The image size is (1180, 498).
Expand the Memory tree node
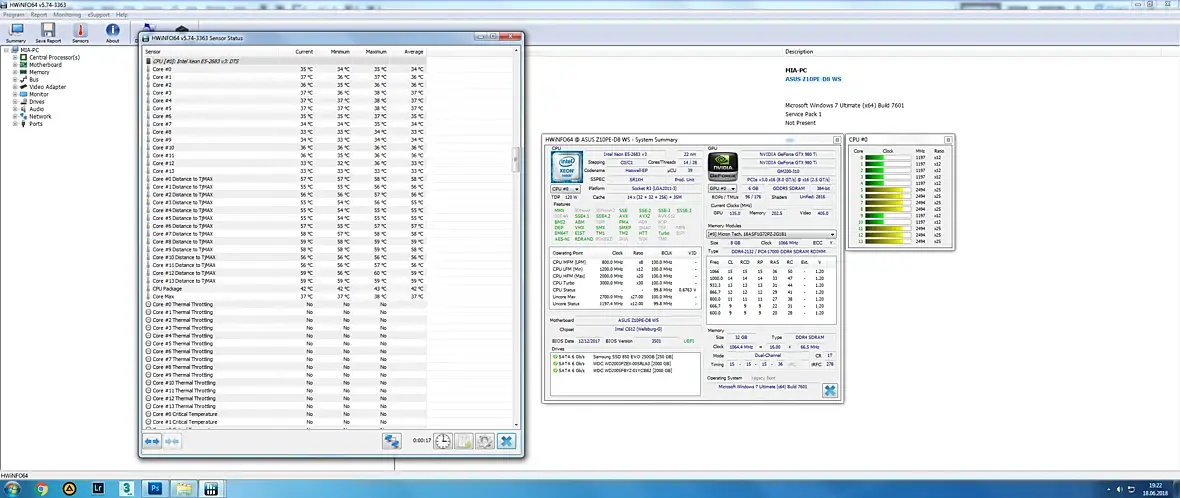[x=14, y=72]
